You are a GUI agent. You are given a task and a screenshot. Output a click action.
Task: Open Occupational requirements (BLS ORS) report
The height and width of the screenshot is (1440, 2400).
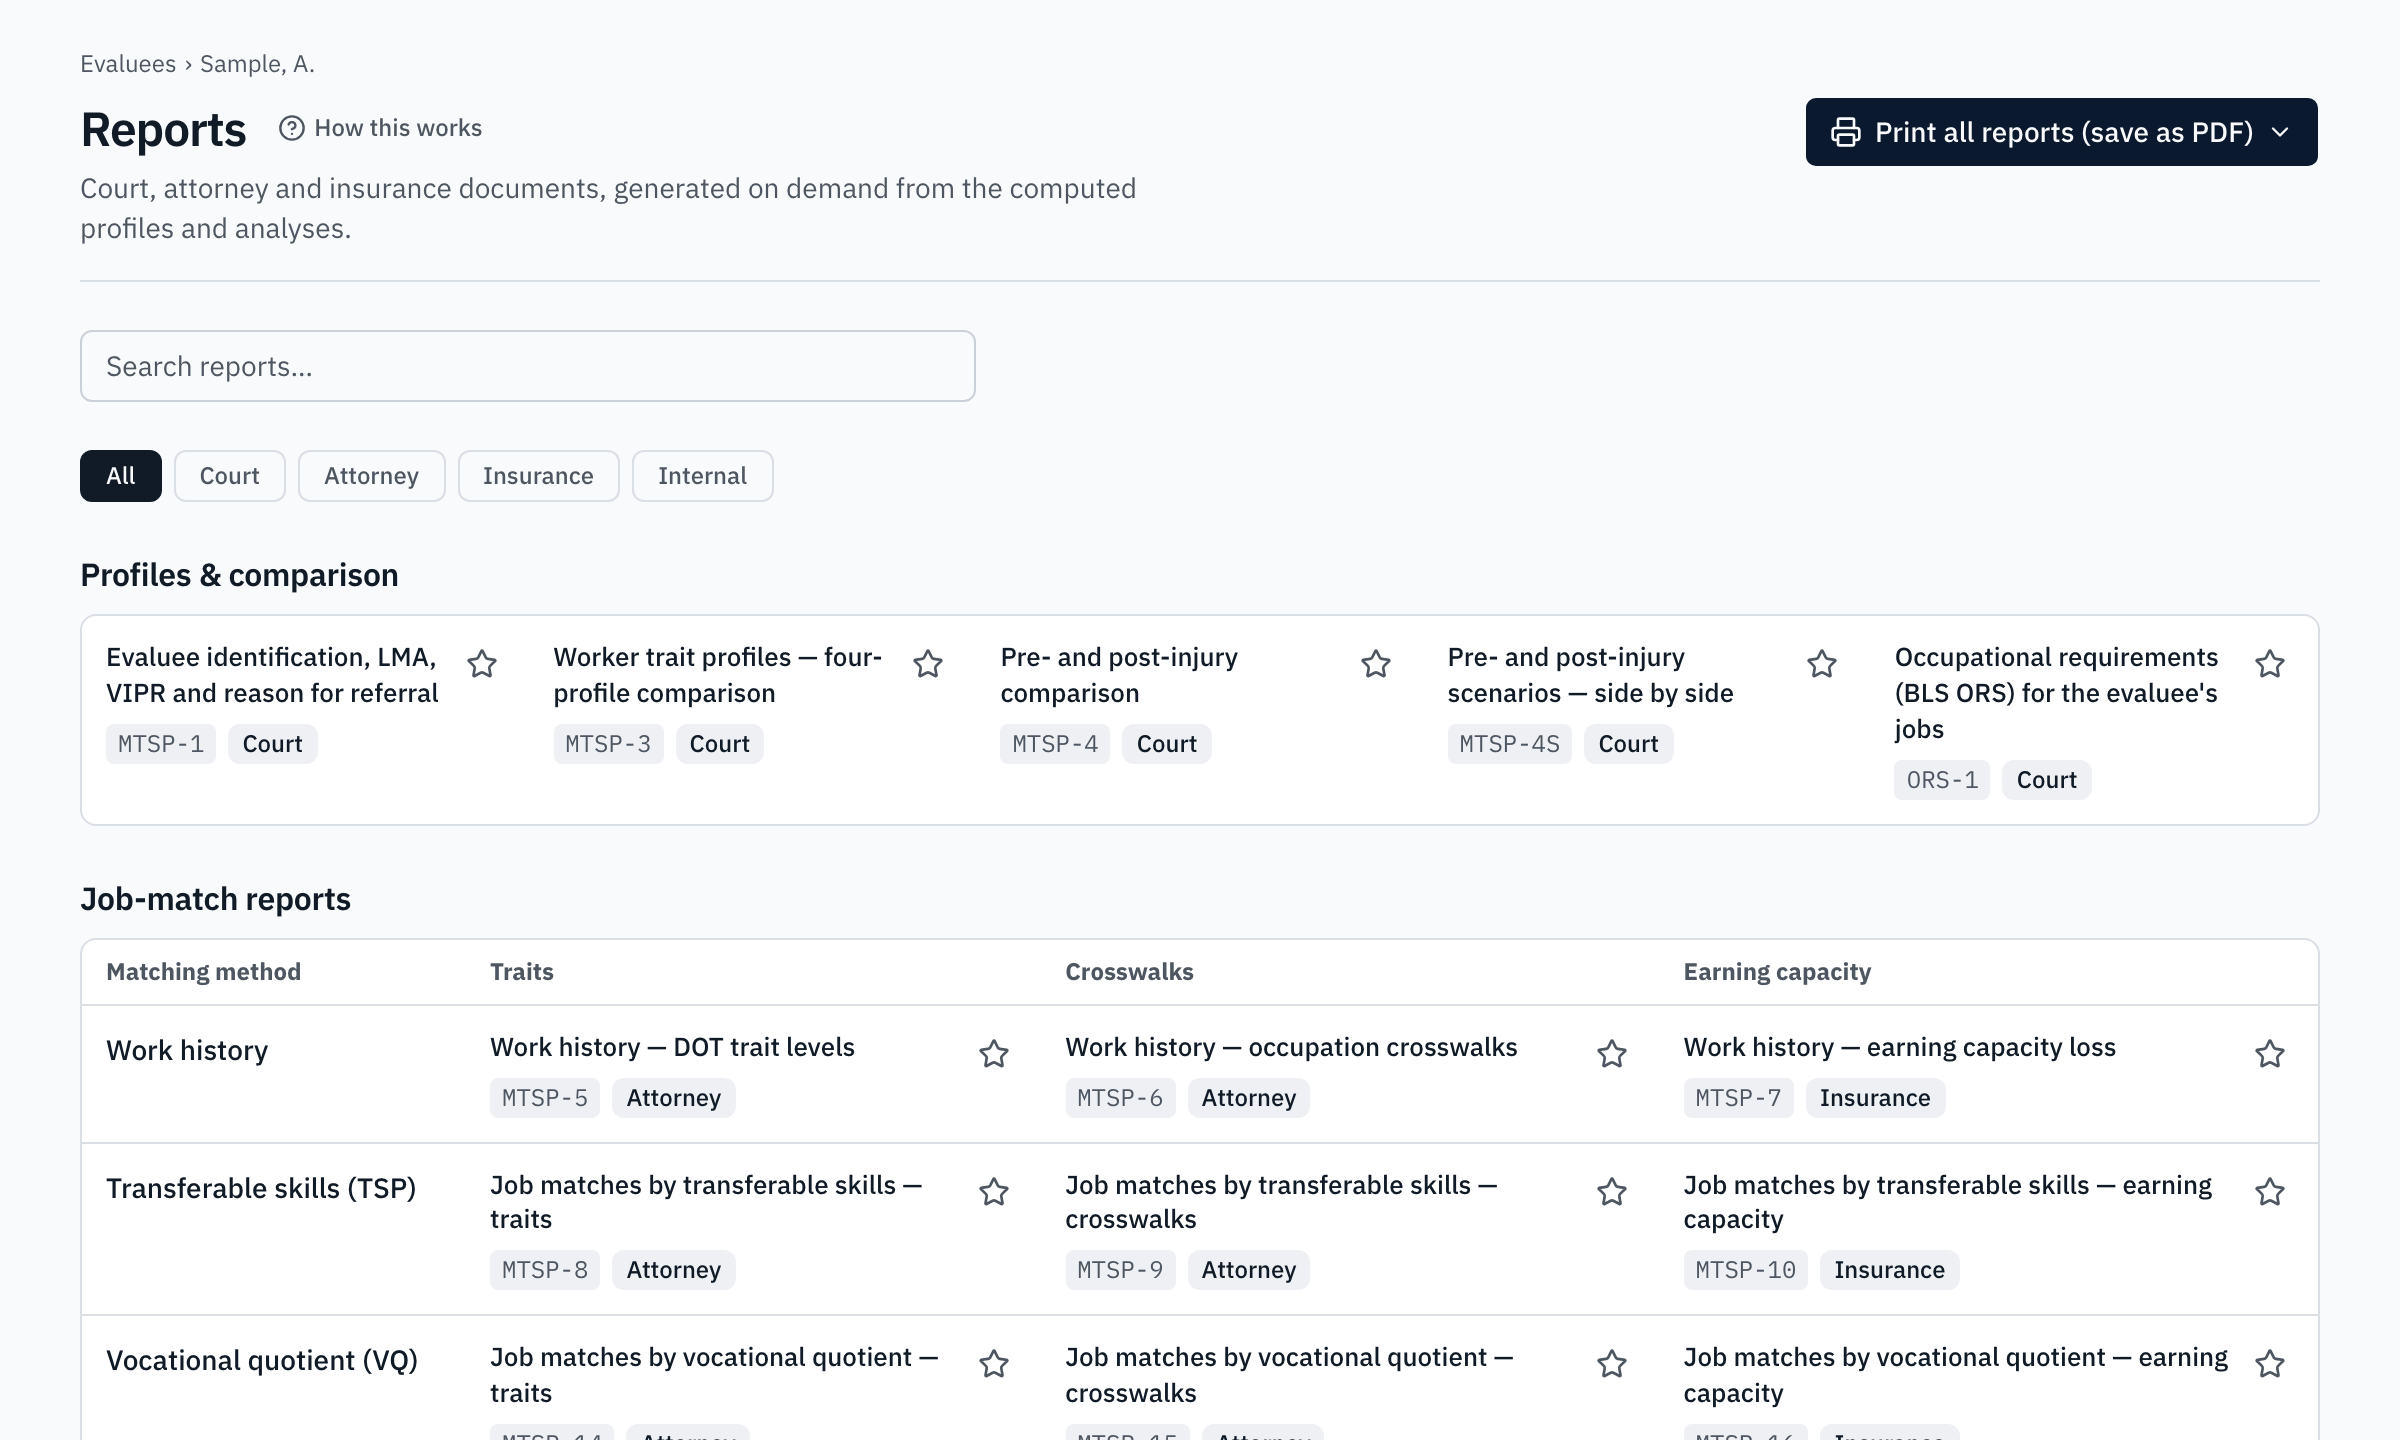pyautogui.click(x=2056, y=693)
